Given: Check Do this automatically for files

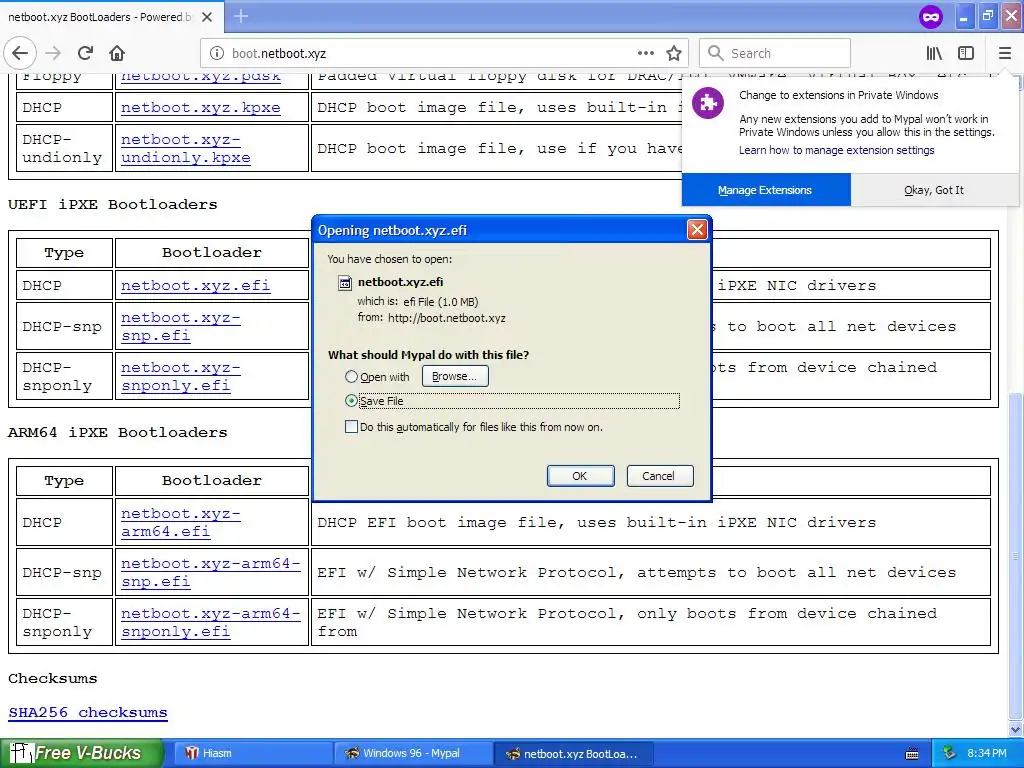Looking at the screenshot, I should click(x=351, y=427).
